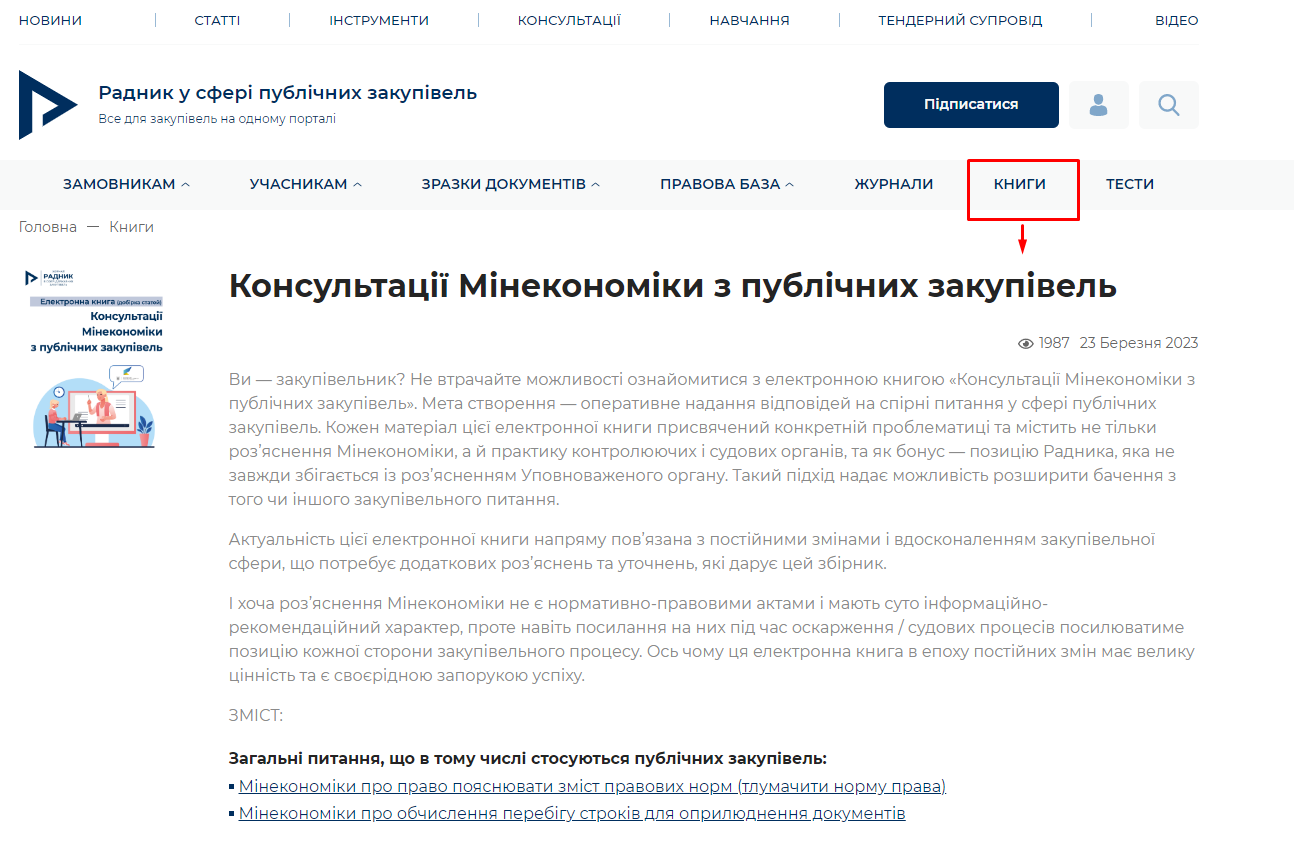This screenshot has width=1294, height=851.
Task: Select the КНИГИ menu item
Action: (1020, 184)
